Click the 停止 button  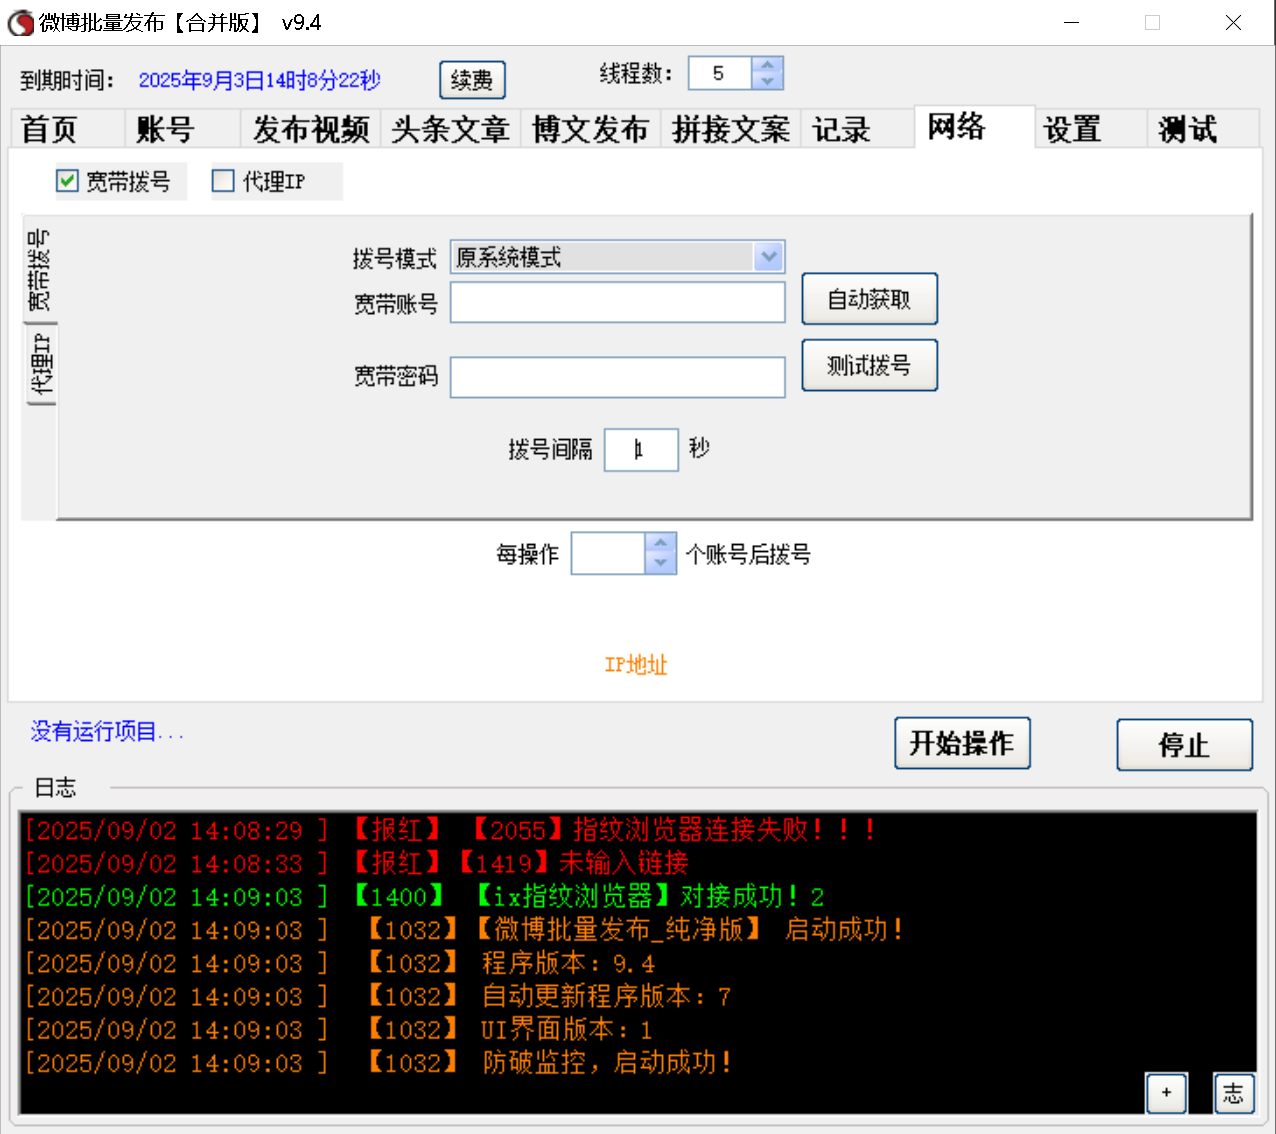click(1184, 744)
